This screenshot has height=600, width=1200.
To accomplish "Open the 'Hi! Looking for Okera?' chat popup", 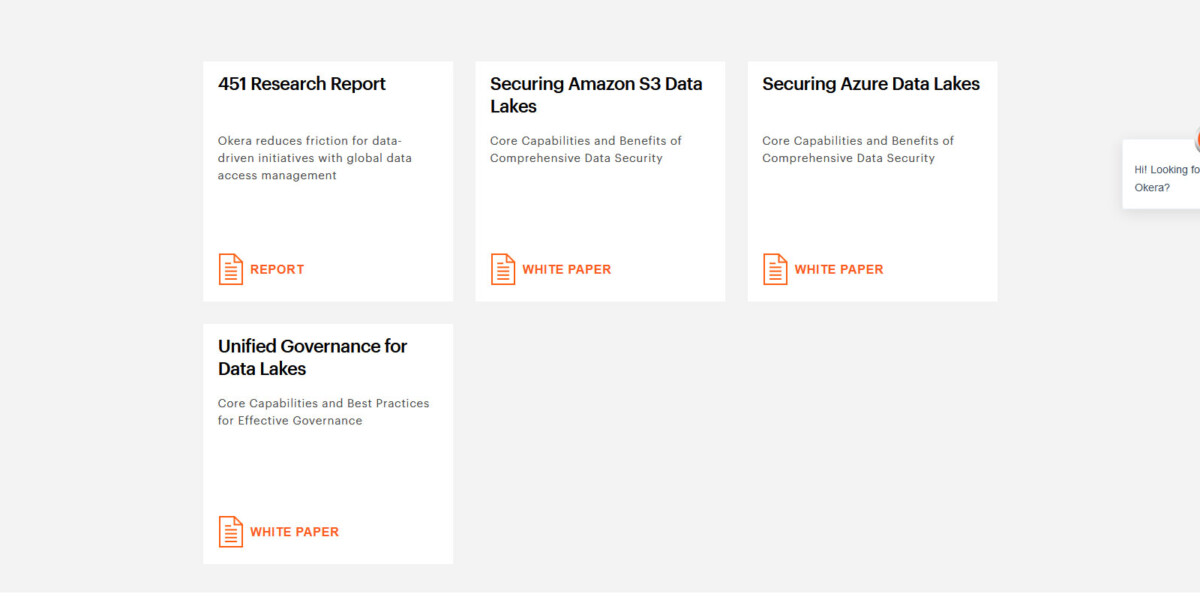I will [x=1166, y=178].
